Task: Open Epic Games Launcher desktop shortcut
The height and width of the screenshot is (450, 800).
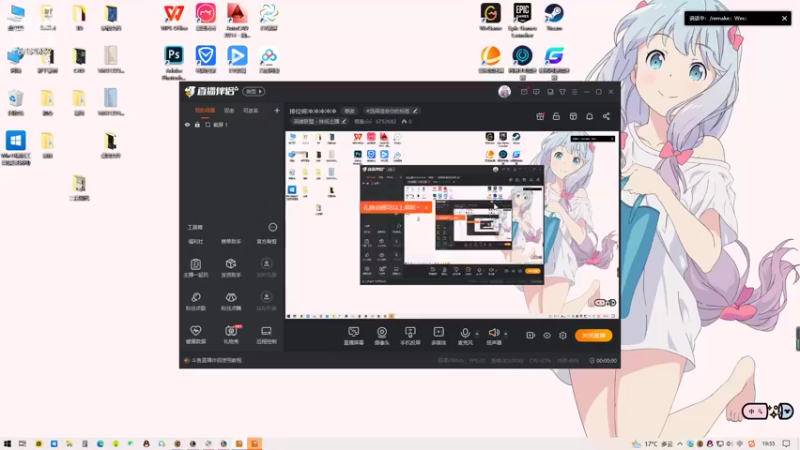Action: tap(522, 20)
